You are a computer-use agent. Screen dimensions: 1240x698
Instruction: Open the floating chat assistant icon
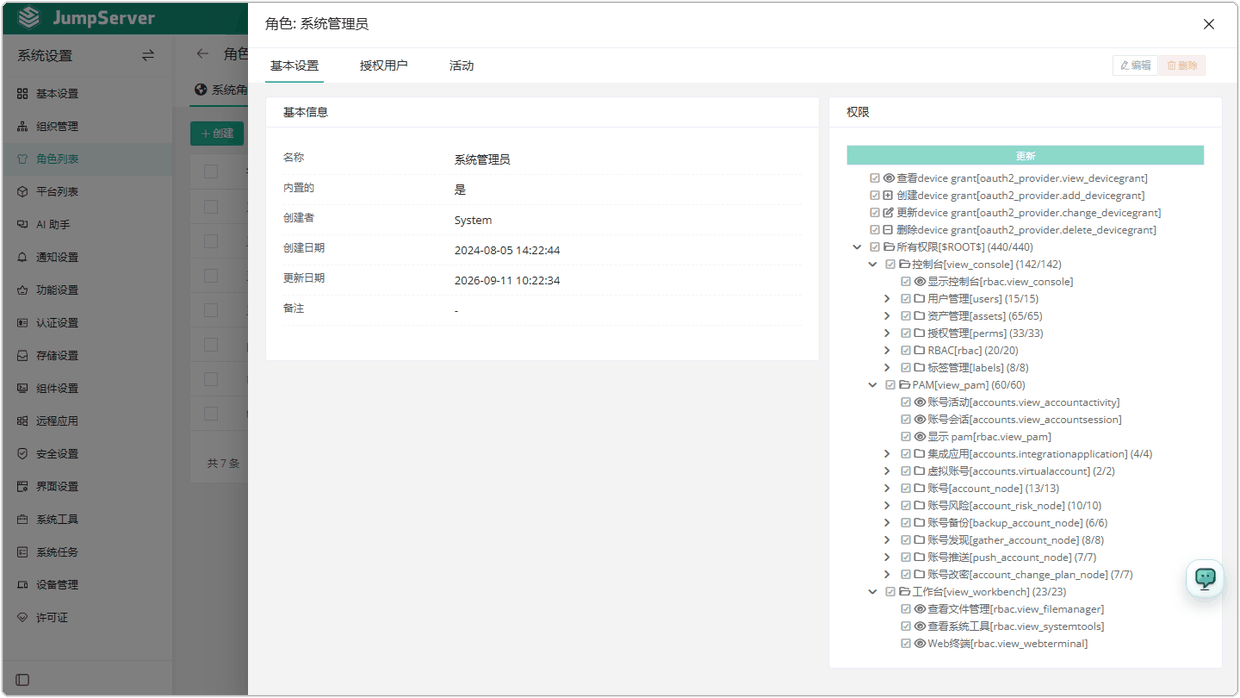click(1205, 578)
